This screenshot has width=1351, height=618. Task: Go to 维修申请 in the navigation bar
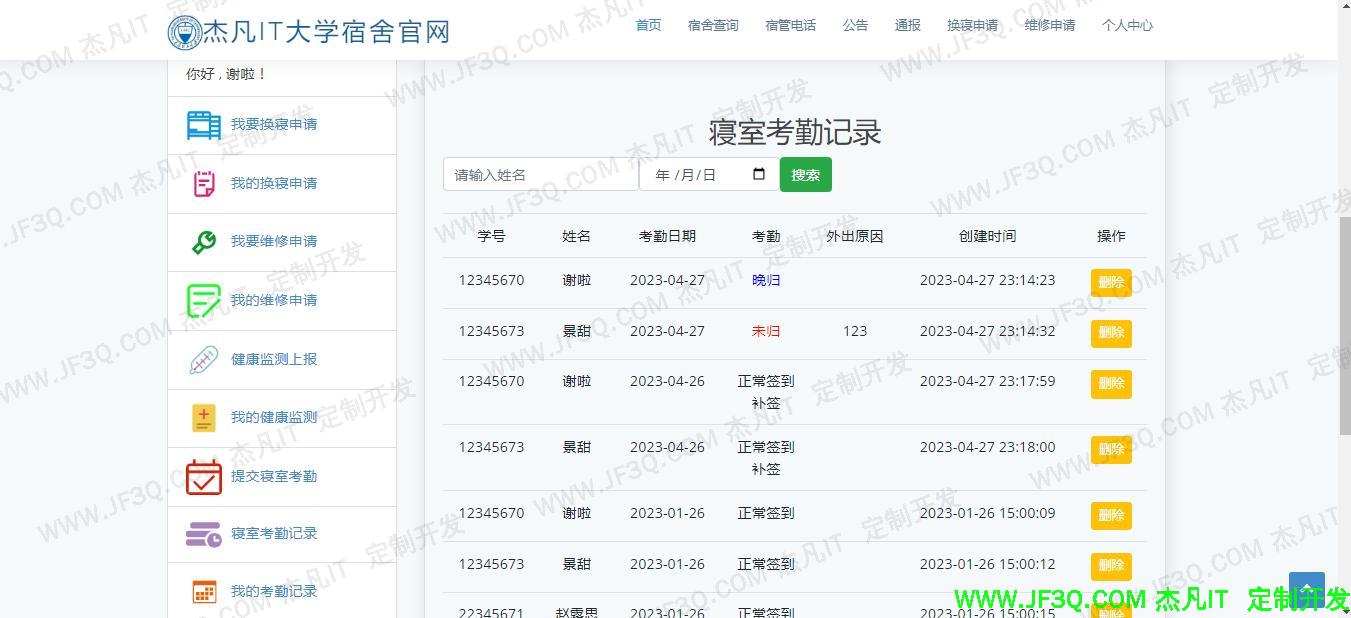(1050, 26)
